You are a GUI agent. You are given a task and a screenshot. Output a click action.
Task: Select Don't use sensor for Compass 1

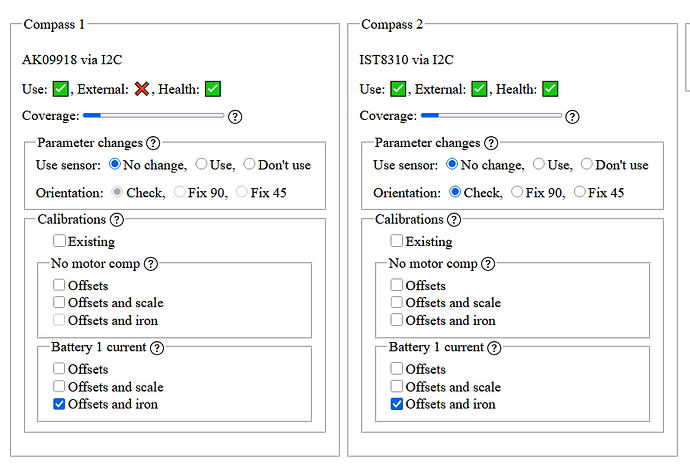tap(249, 164)
